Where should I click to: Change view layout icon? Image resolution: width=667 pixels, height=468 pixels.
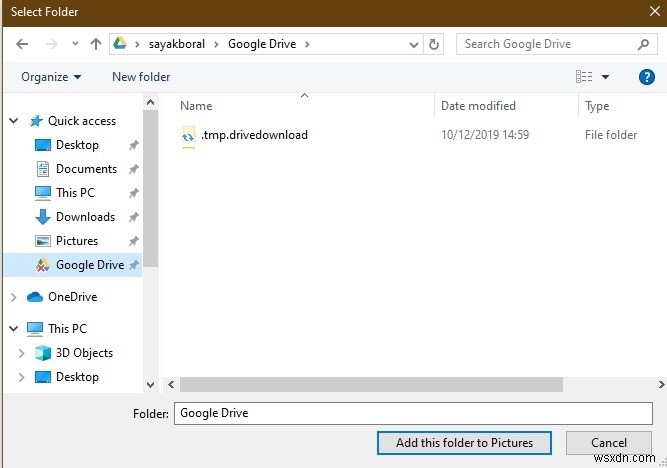pyautogui.click(x=584, y=76)
